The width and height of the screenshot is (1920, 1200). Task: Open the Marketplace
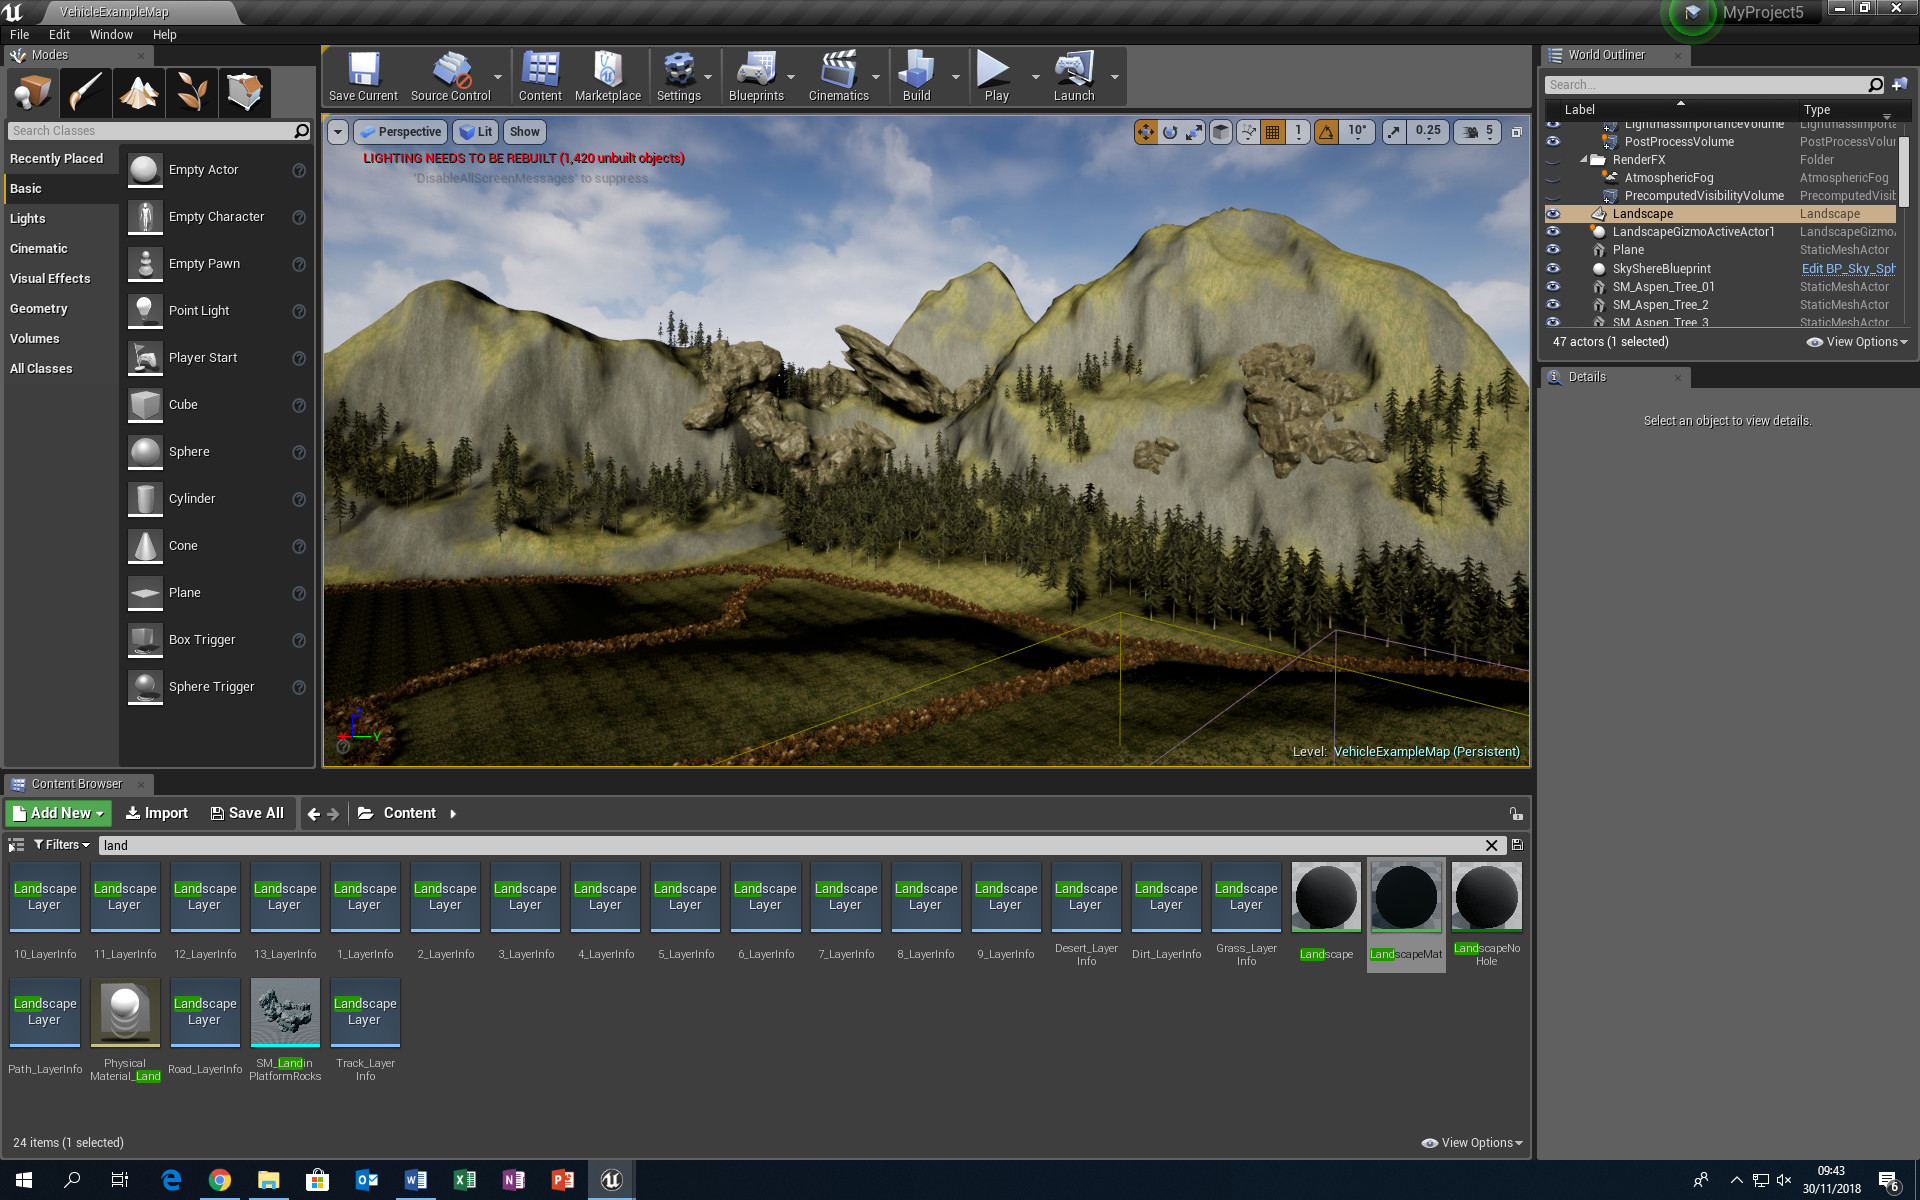point(608,75)
